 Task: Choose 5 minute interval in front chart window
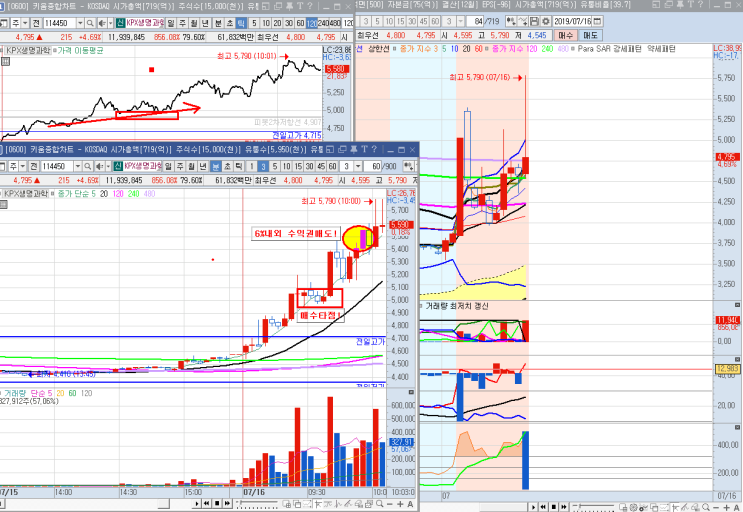[x=275, y=166]
